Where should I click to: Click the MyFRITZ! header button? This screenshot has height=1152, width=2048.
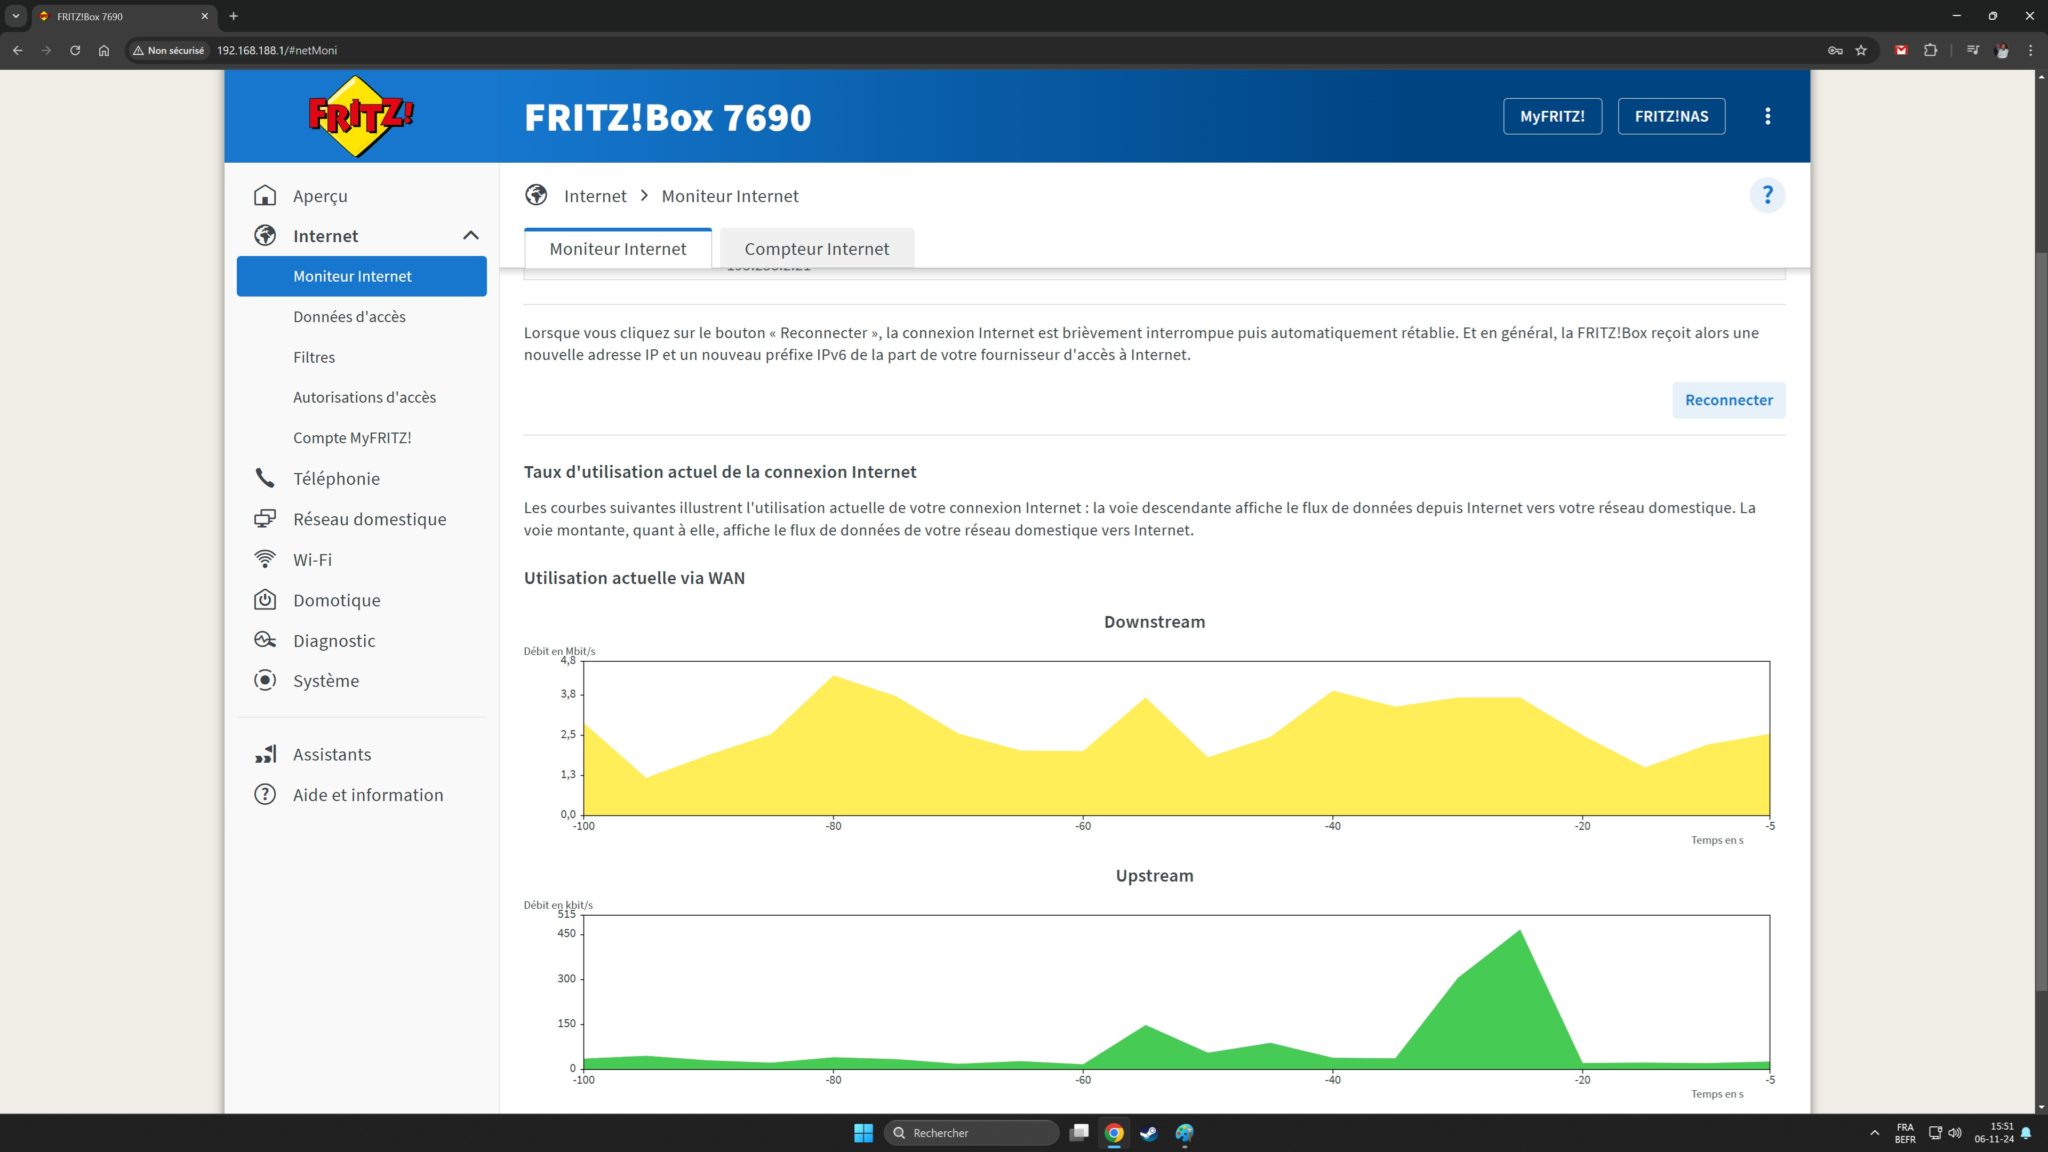click(x=1552, y=116)
